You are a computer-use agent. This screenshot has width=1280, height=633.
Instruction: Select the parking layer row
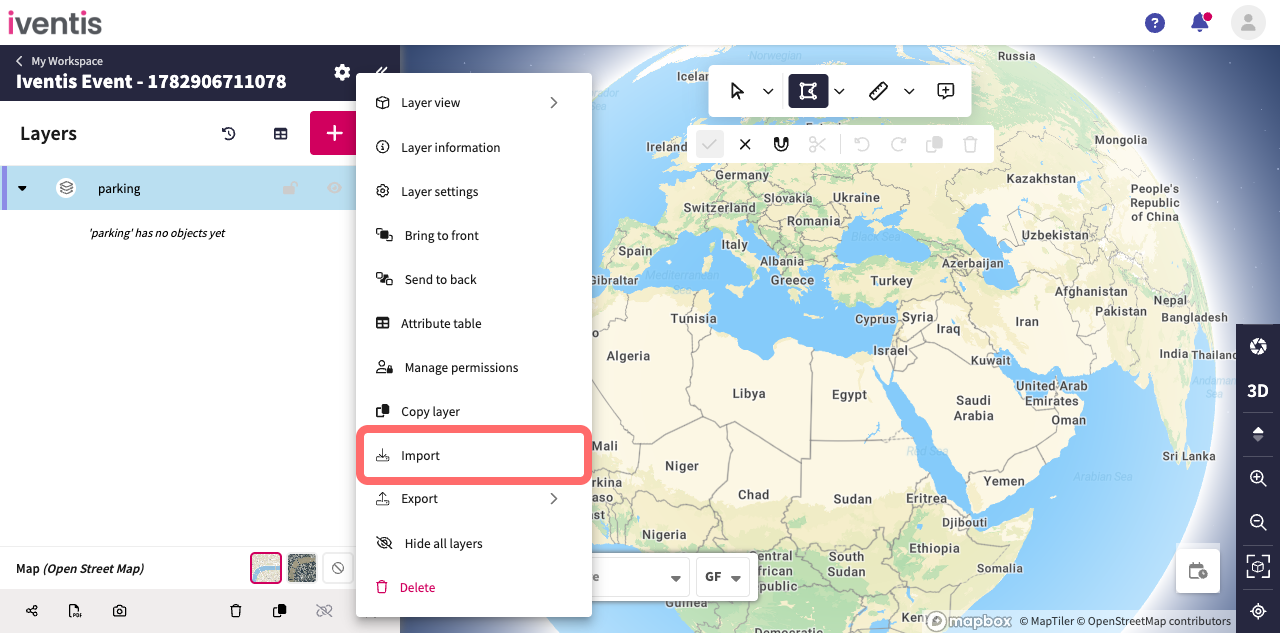point(180,188)
